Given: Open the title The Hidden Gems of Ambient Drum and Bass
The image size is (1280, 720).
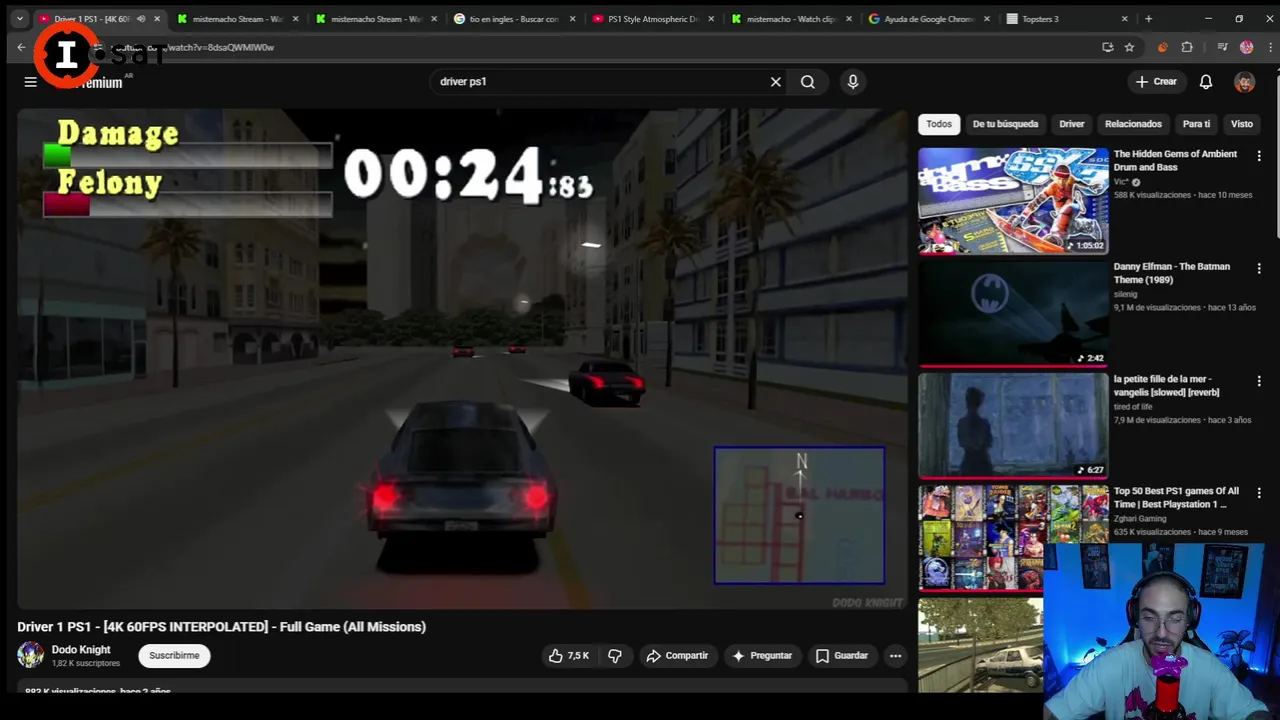Looking at the screenshot, I should coord(1175,161).
